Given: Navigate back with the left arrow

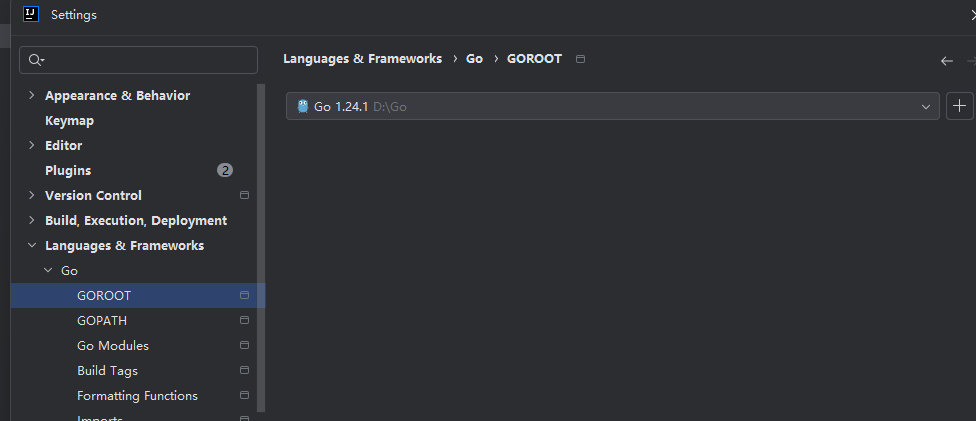Looking at the screenshot, I should click(x=947, y=60).
